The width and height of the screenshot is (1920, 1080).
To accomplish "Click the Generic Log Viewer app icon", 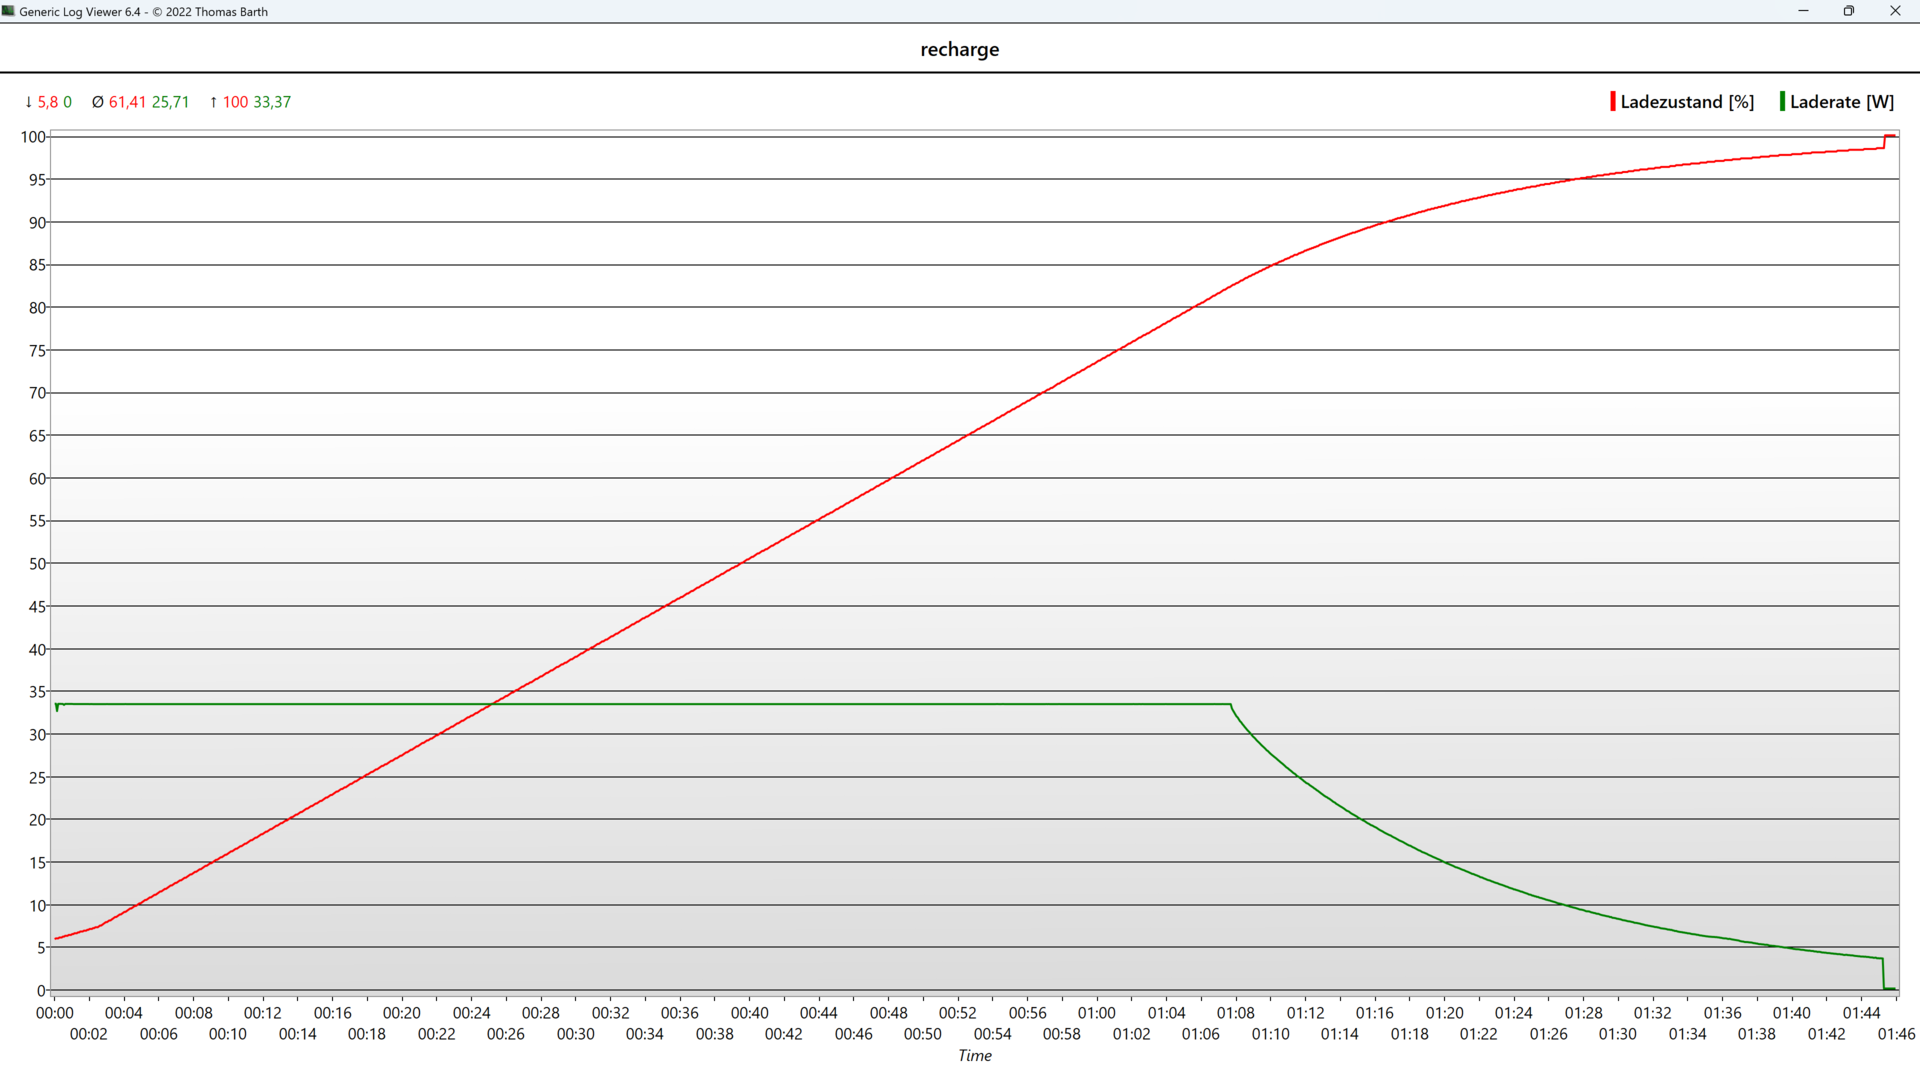I will tap(9, 11).
